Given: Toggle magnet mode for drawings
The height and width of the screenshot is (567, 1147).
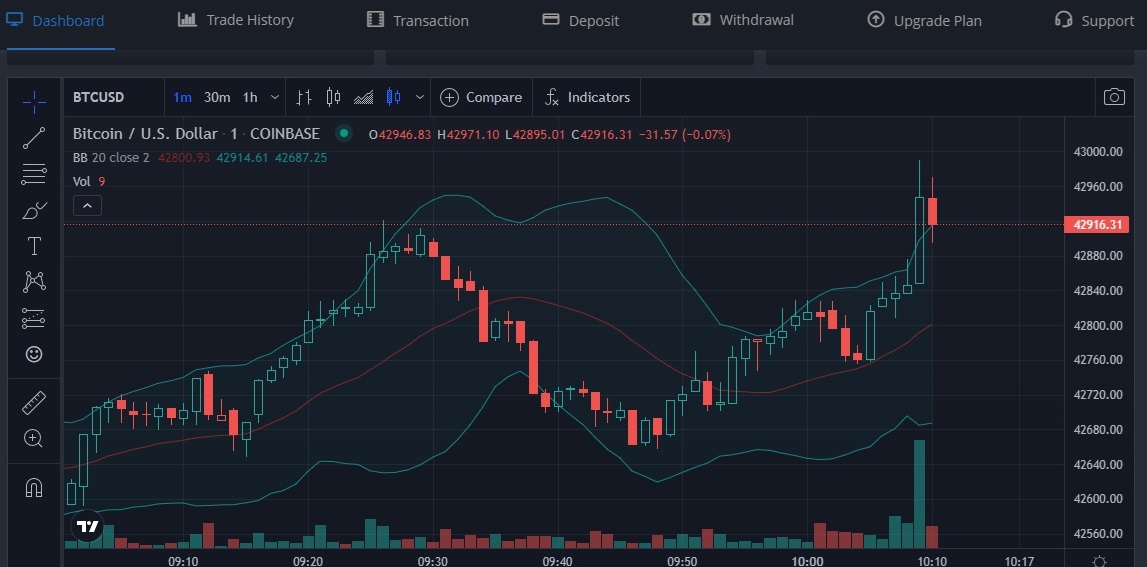Looking at the screenshot, I should pos(34,488).
